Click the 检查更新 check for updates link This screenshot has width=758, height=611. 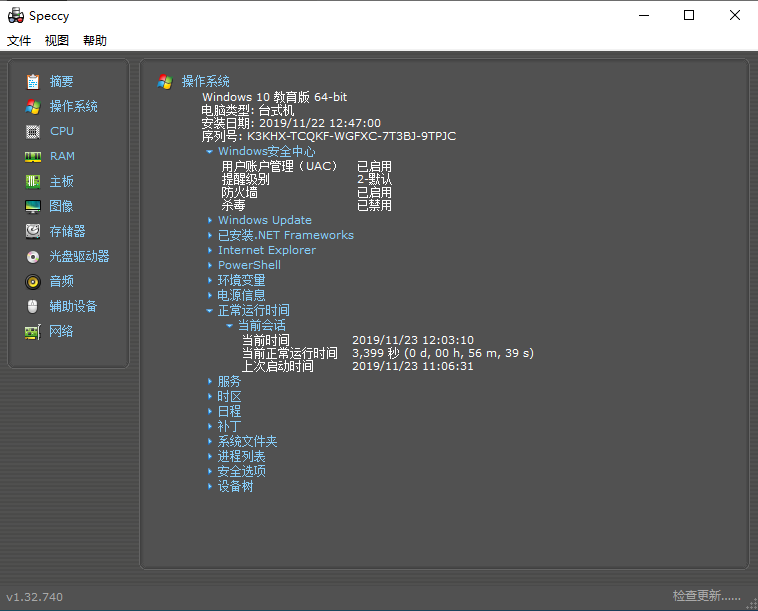click(706, 596)
